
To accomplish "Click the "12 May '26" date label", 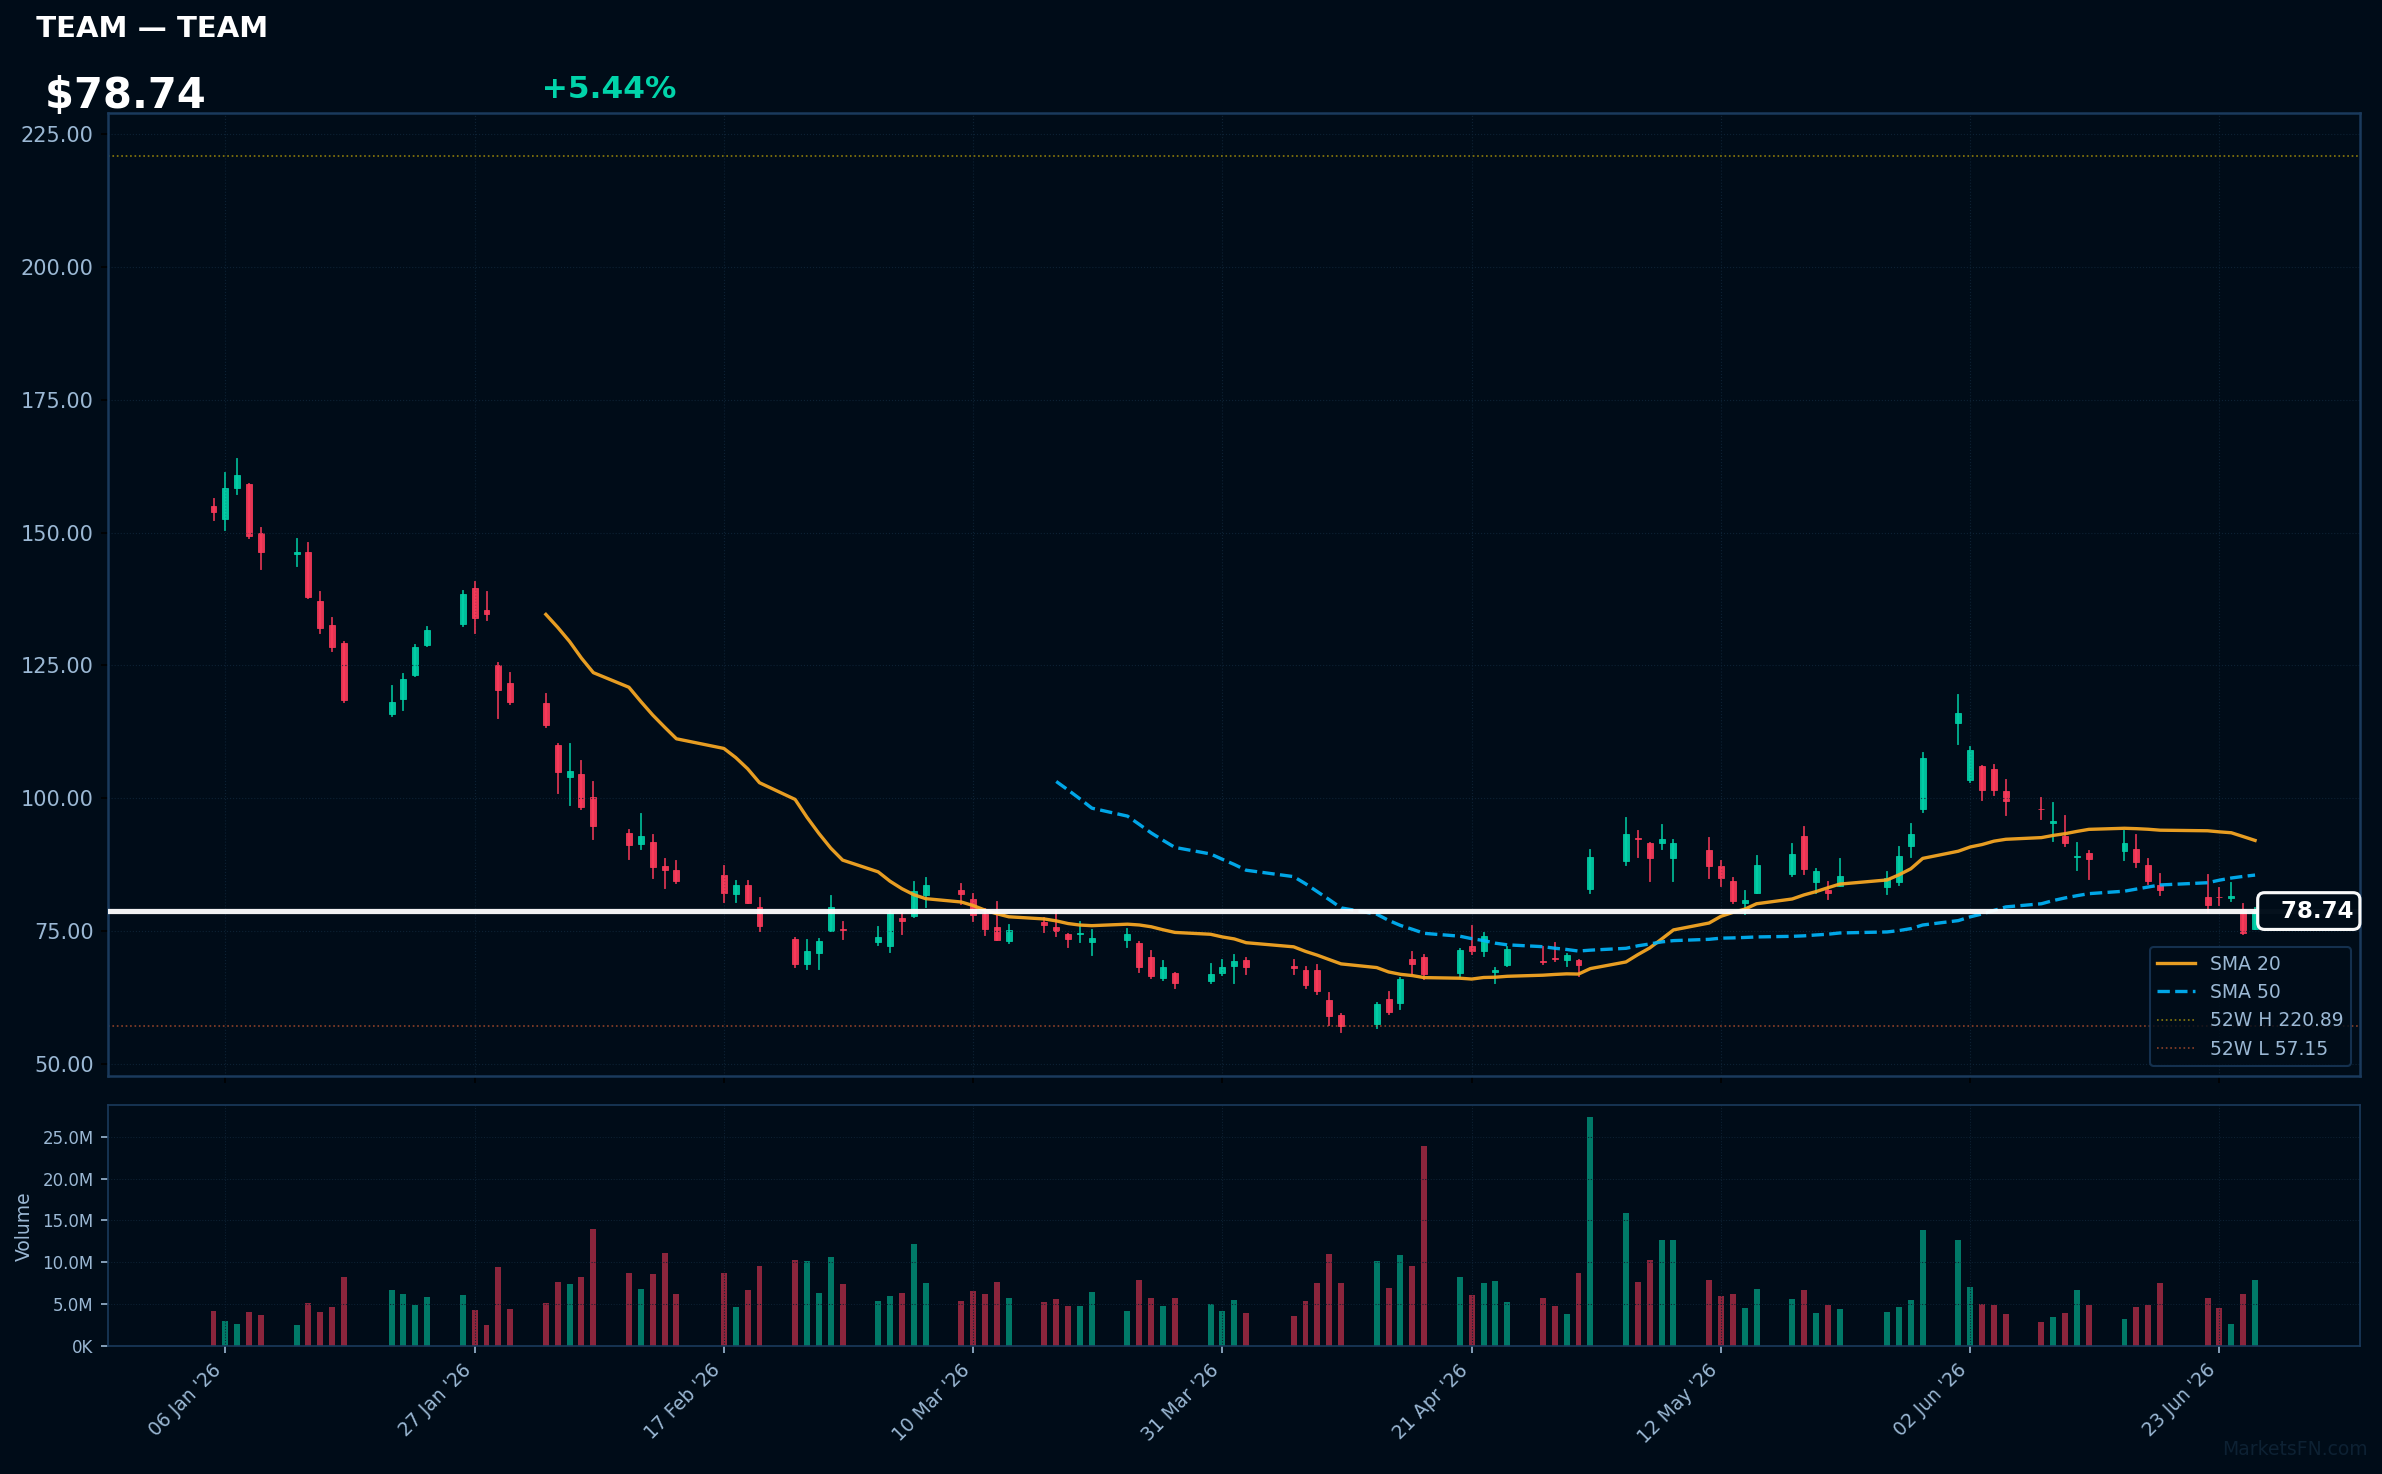I will point(1677,1402).
